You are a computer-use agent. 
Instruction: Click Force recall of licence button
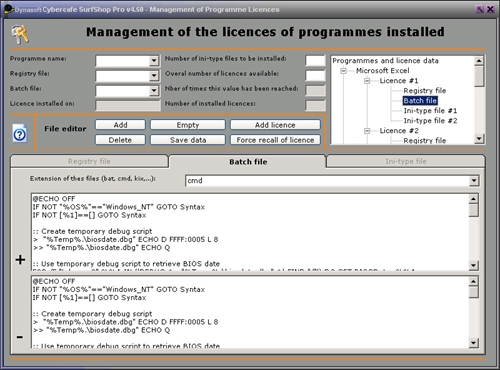275,140
